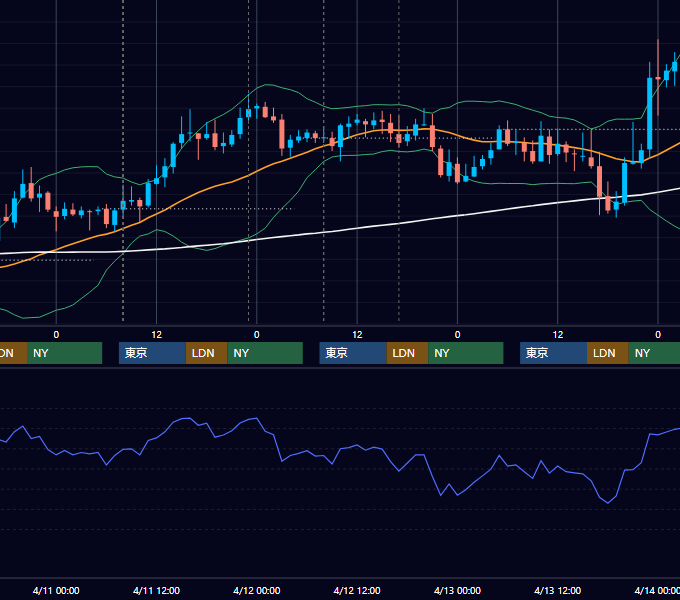
Task: Click the LDN session block on 4/13
Action: pyautogui.click(x=608, y=353)
